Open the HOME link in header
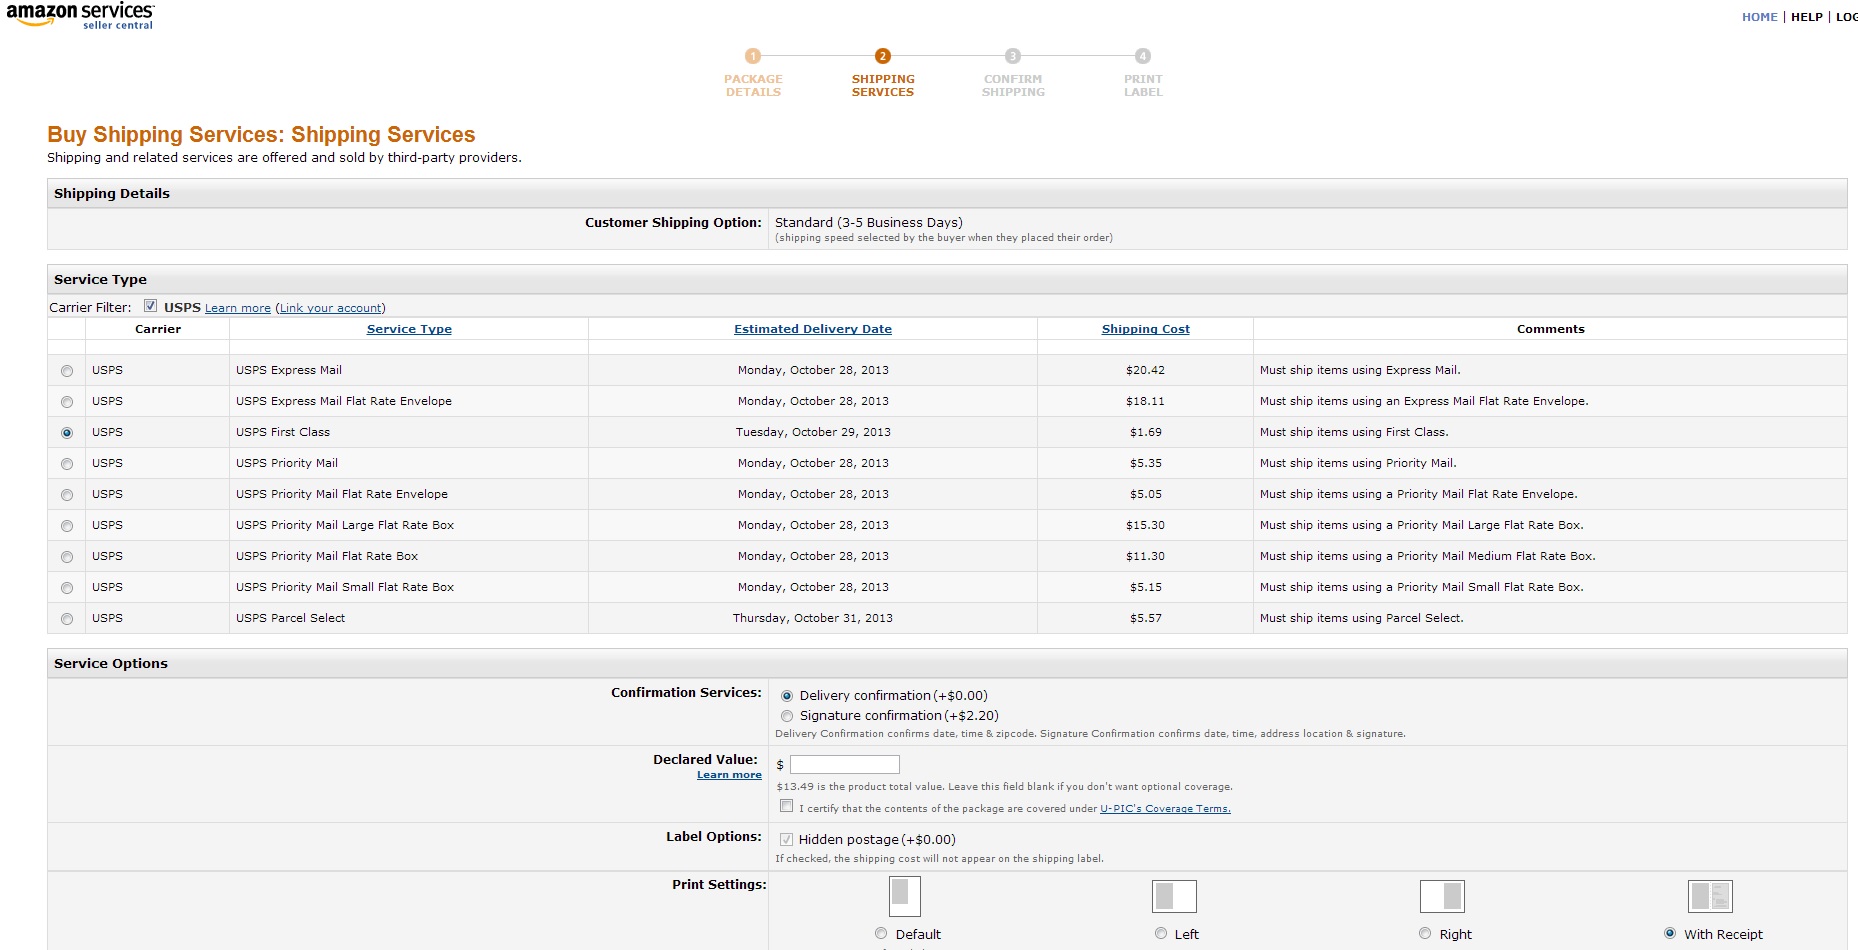This screenshot has height=950, width=1858. click(1760, 17)
